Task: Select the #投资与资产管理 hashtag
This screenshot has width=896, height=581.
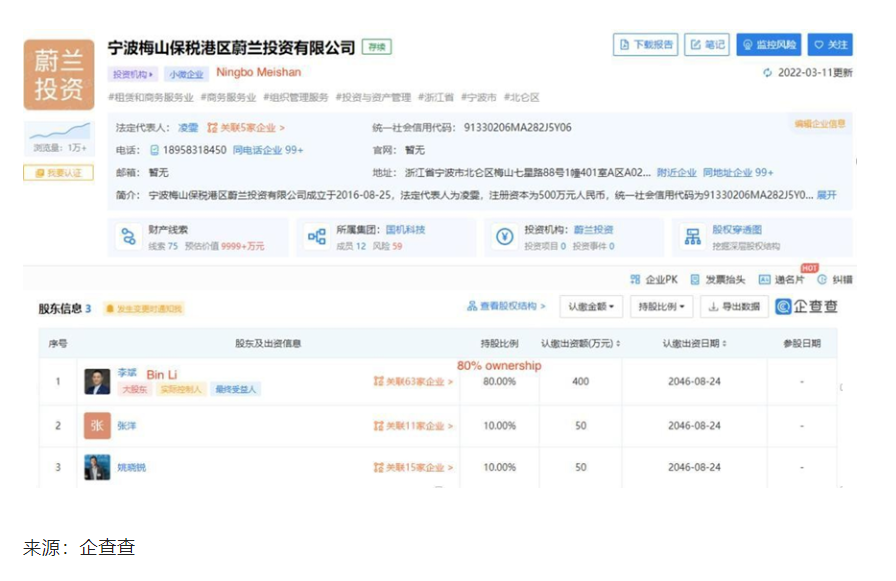Action: coord(373,97)
